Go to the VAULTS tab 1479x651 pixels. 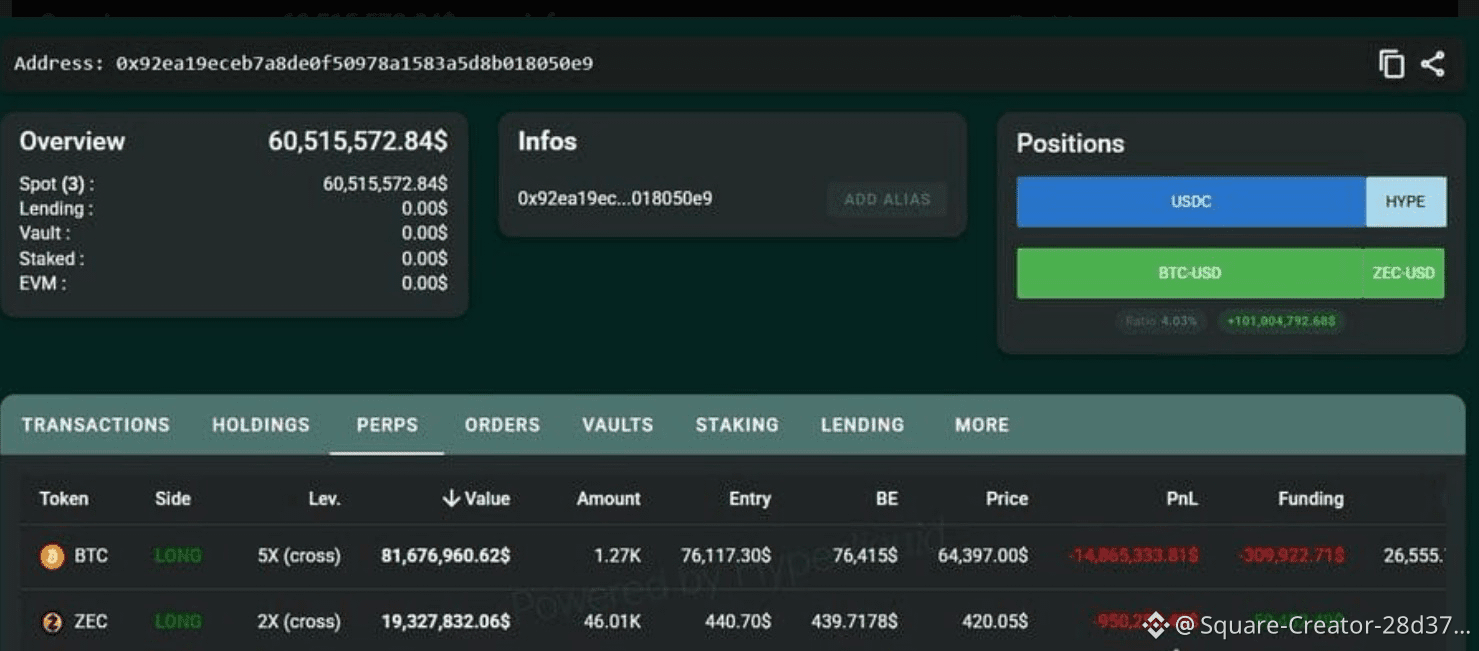(x=618, y=425)
